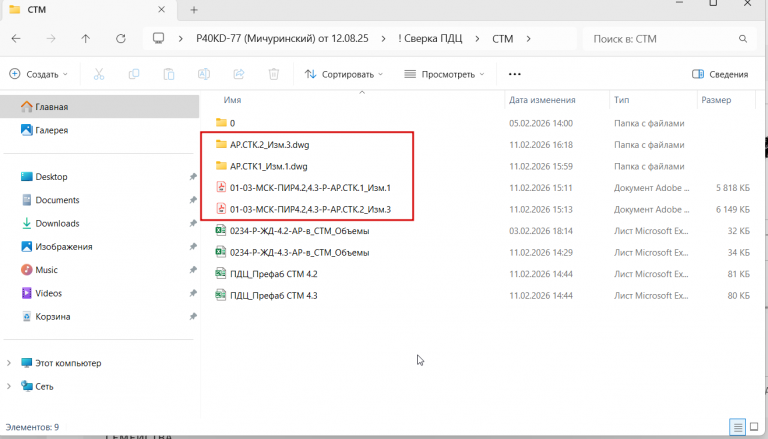Screen dimensions: 768x439
Task: Add a new tab
Action: [x=194, y=10]
